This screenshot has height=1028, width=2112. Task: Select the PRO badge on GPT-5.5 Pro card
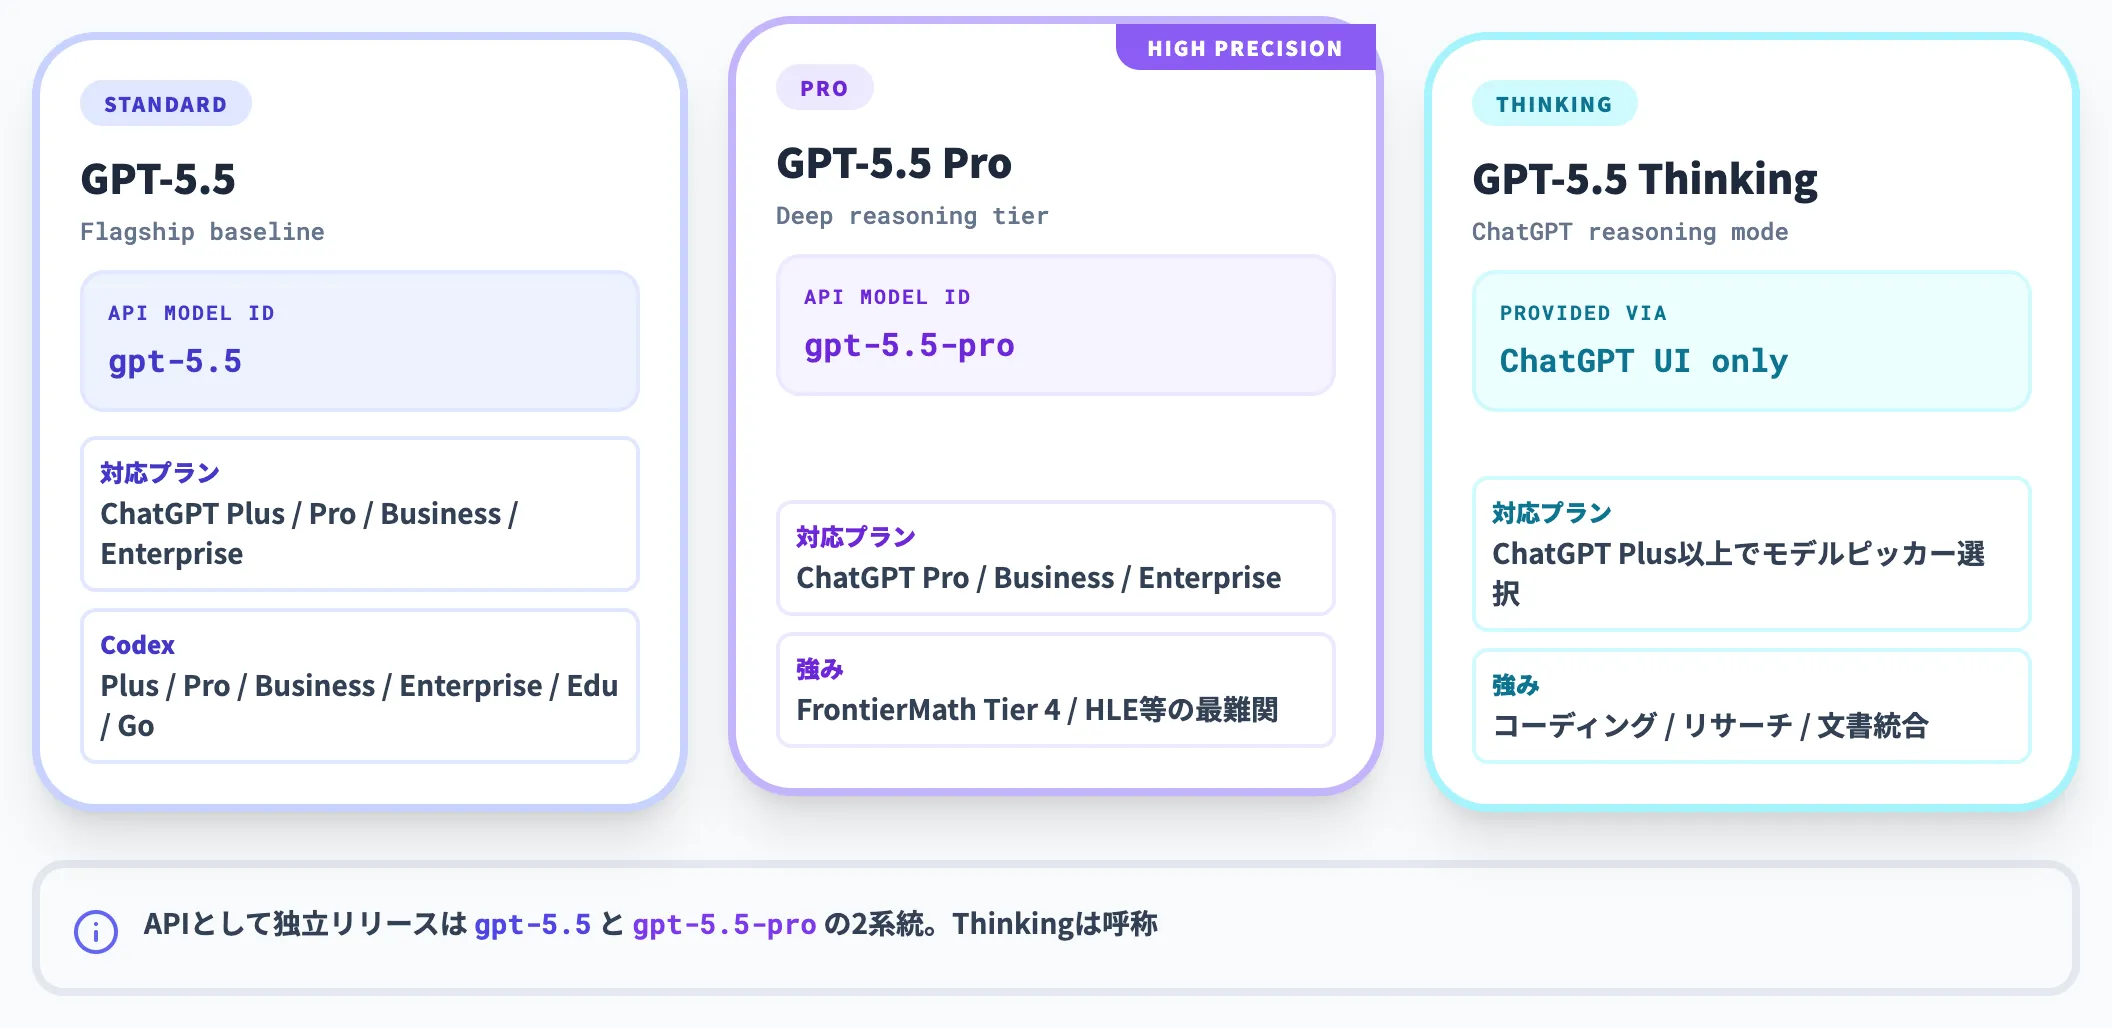824,87
